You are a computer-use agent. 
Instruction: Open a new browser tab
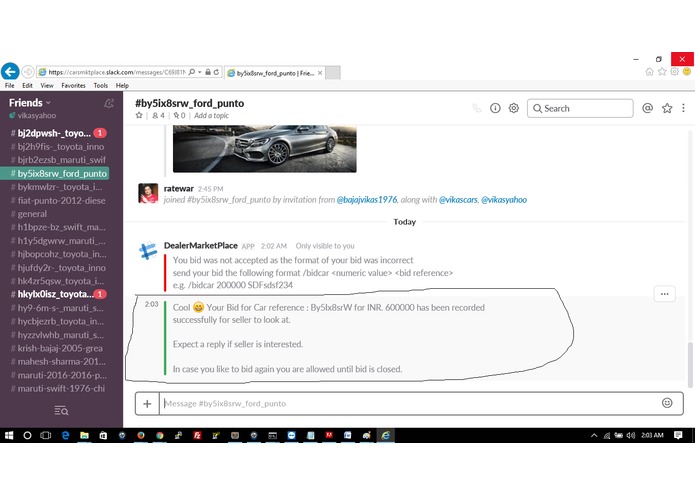point(333,73)
